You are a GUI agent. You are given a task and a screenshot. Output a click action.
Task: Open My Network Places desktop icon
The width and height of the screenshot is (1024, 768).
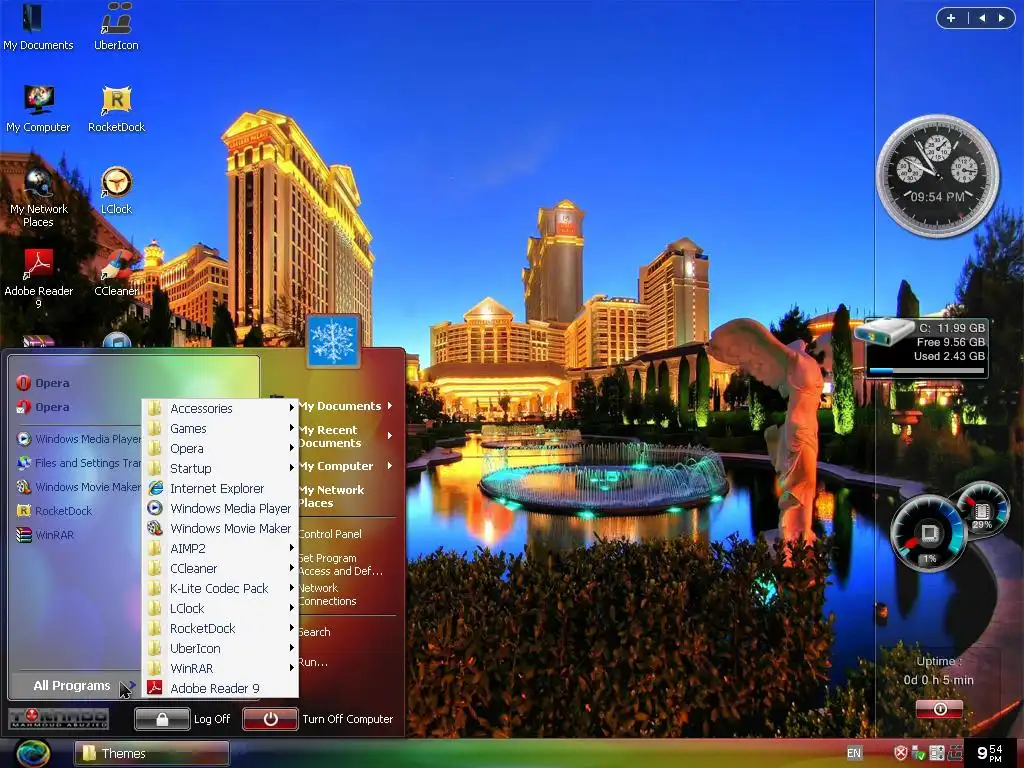[x=39, y=197]
